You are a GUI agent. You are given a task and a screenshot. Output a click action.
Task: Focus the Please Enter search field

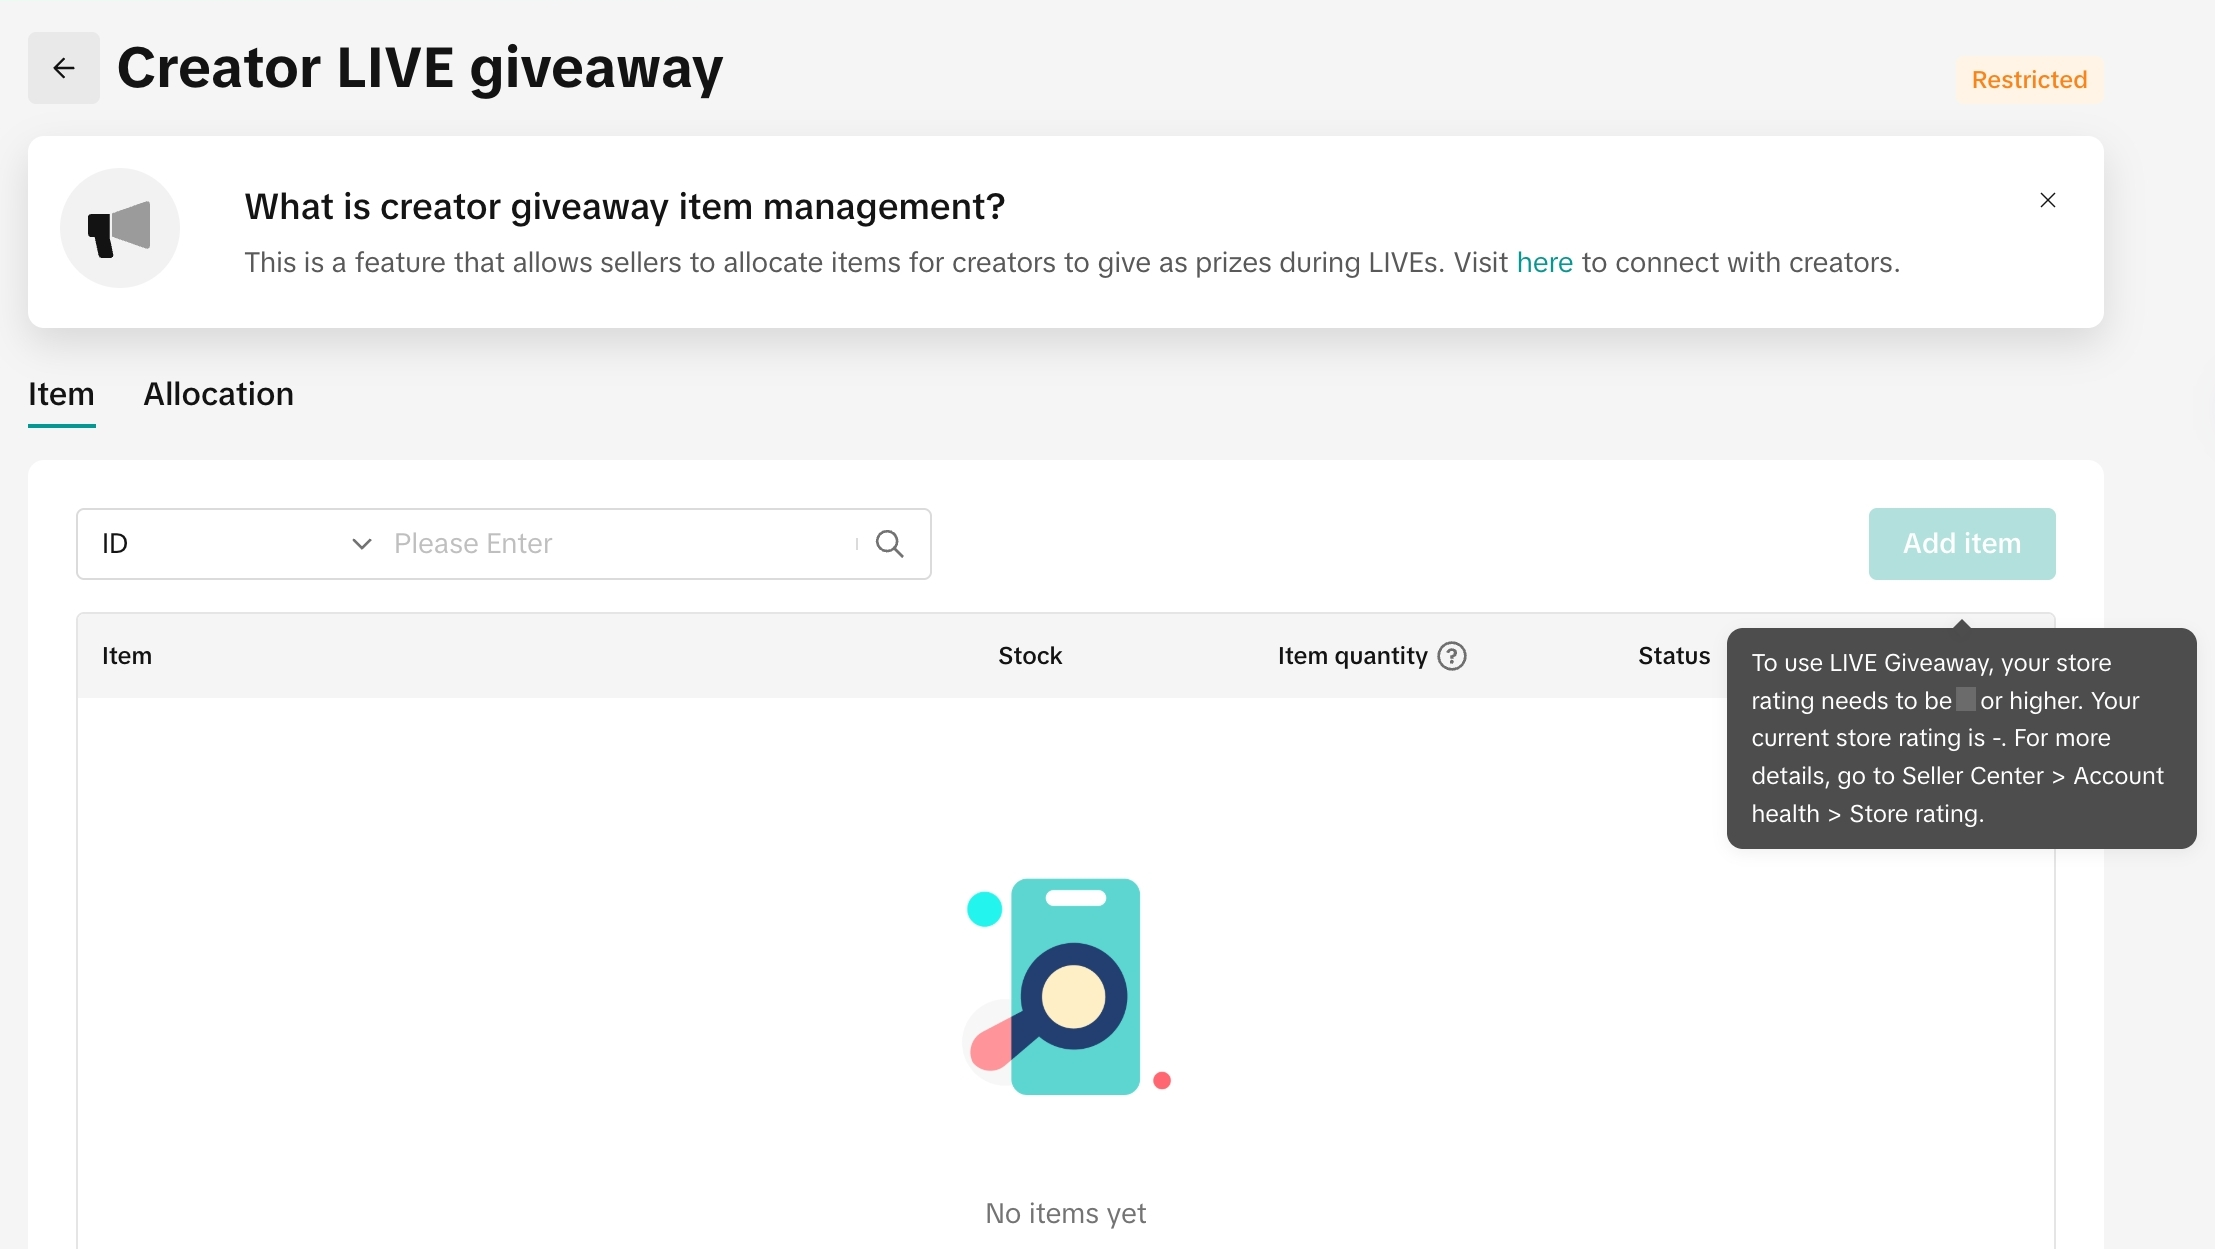pyautogui.click(x=620, y=544)
